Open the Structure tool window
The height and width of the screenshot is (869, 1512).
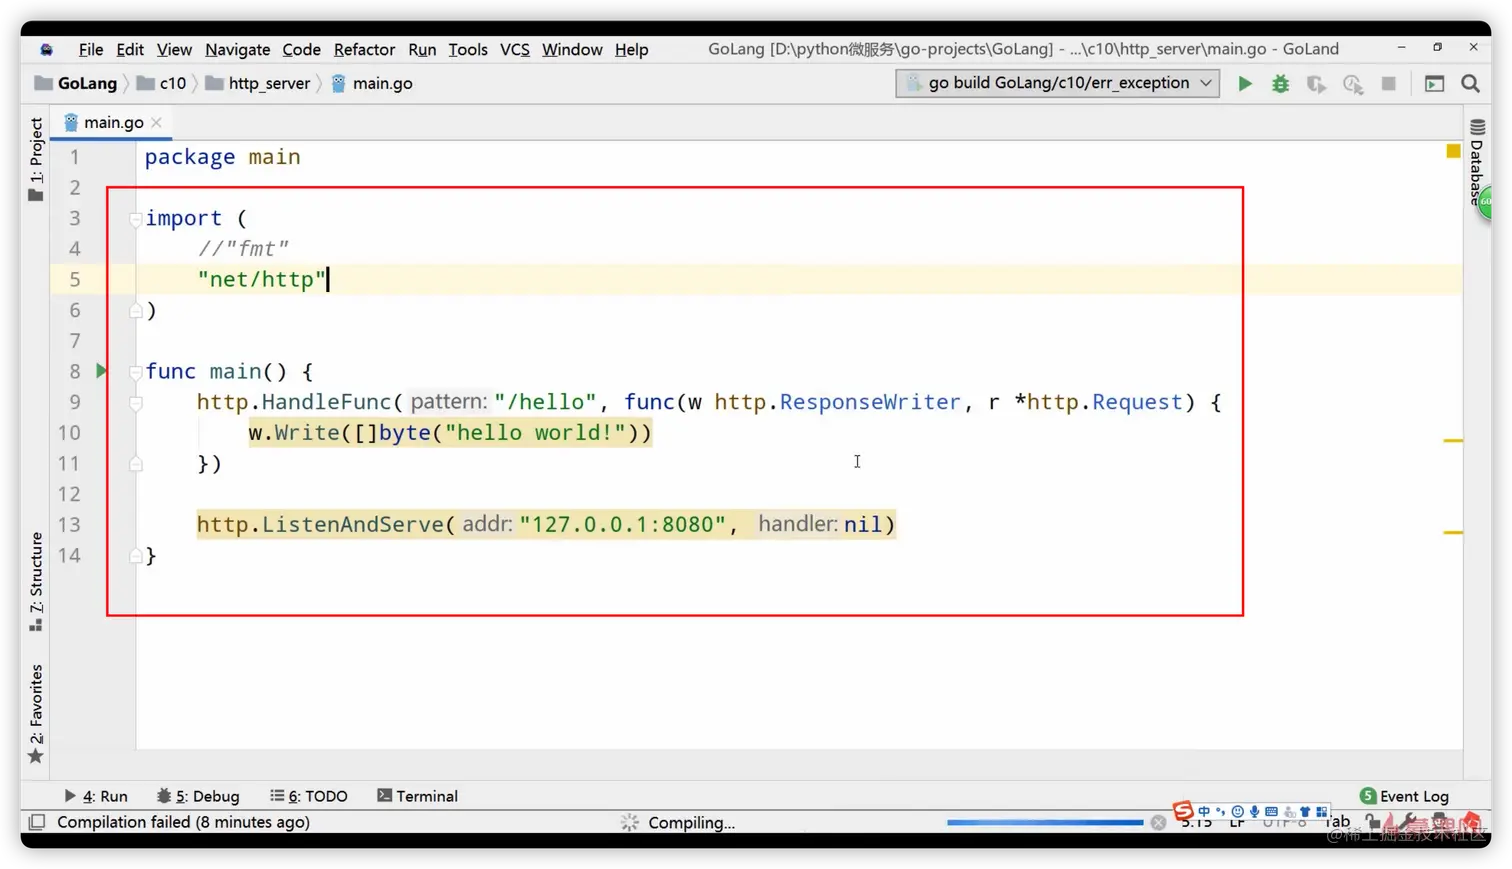click(36, 582)
